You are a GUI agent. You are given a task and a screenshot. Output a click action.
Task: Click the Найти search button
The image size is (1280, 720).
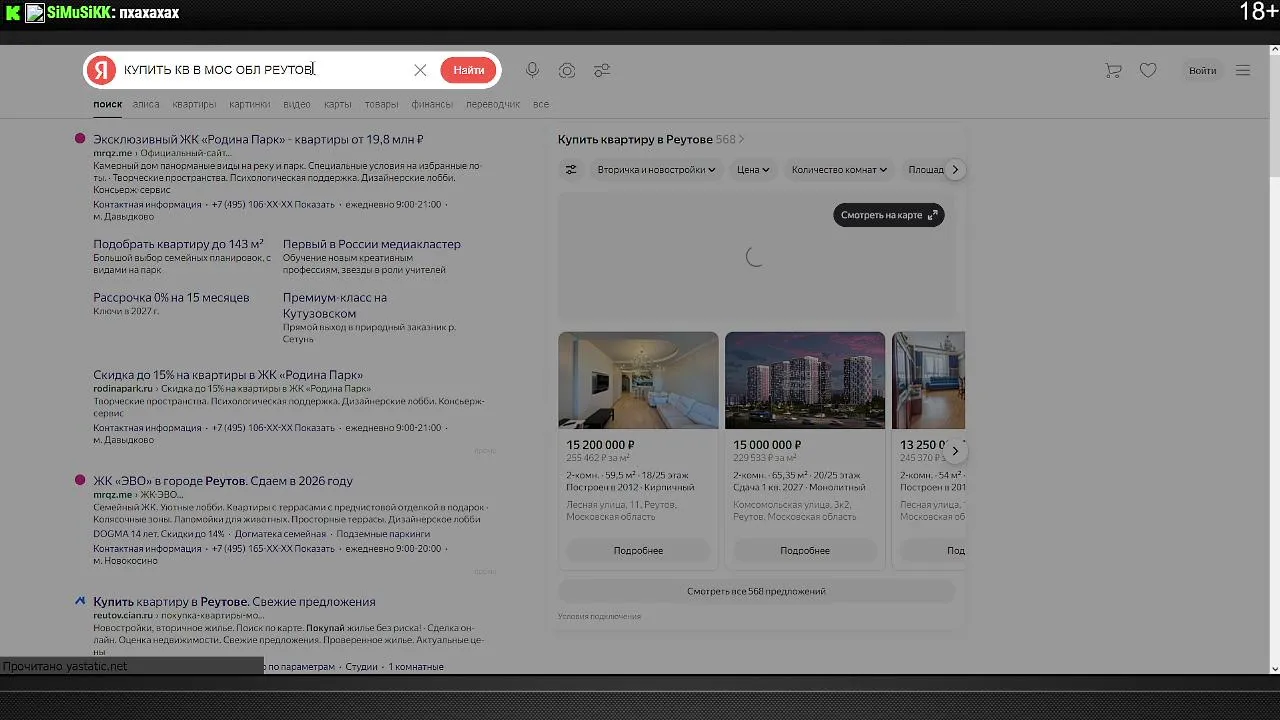click(468, 70)
